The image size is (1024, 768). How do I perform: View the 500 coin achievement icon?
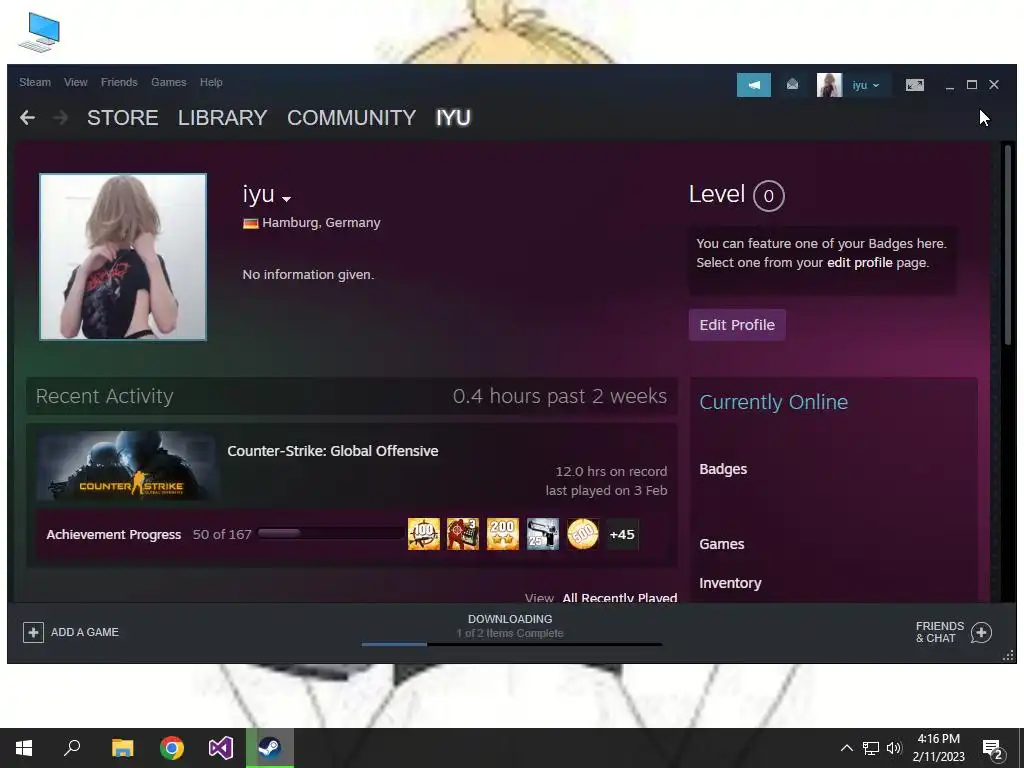tap(583, 534)
